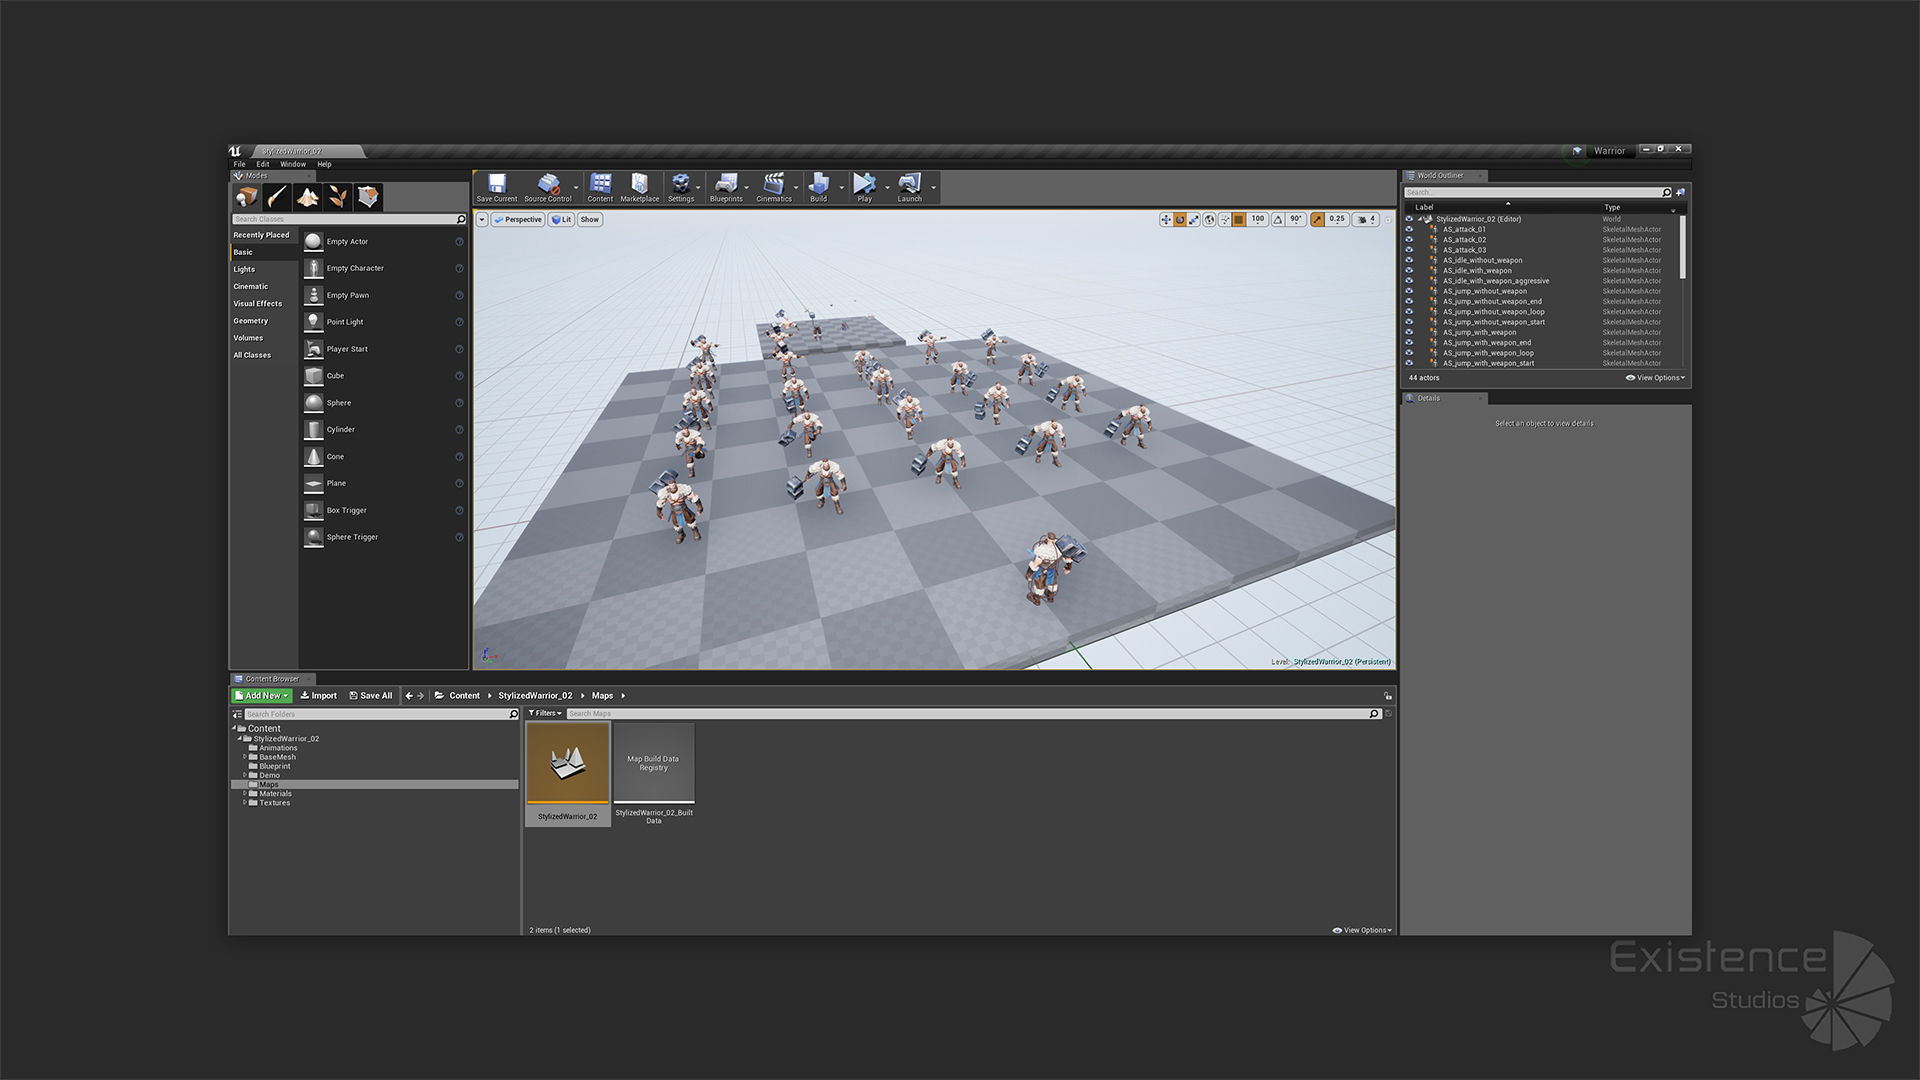Select the rotate transform gizmo icon
The width and height of the screenshot is (1920, 1080).
pos(1180,219)
